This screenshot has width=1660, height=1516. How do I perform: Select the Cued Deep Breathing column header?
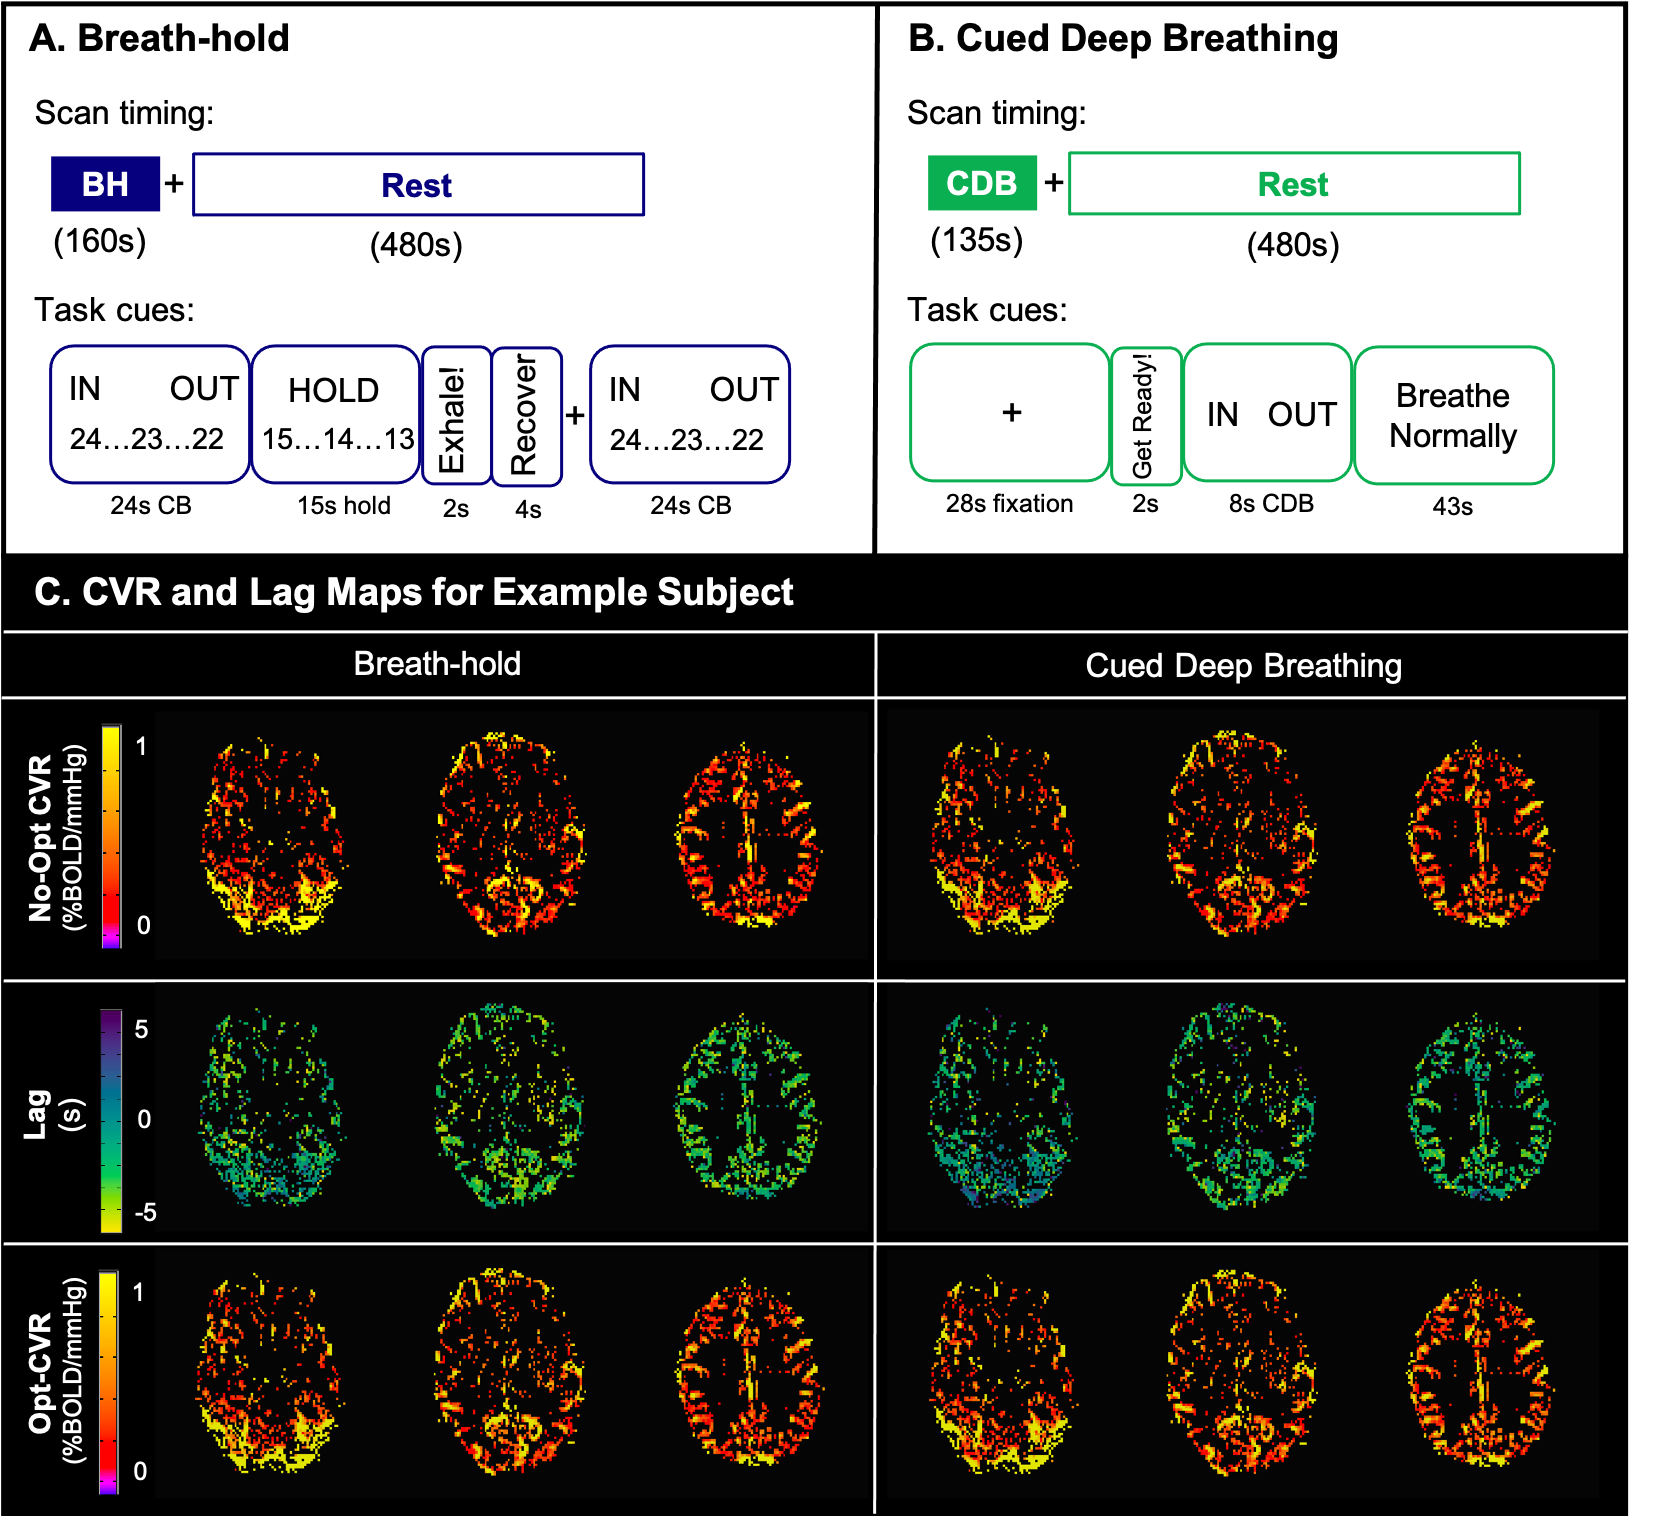1243,666
